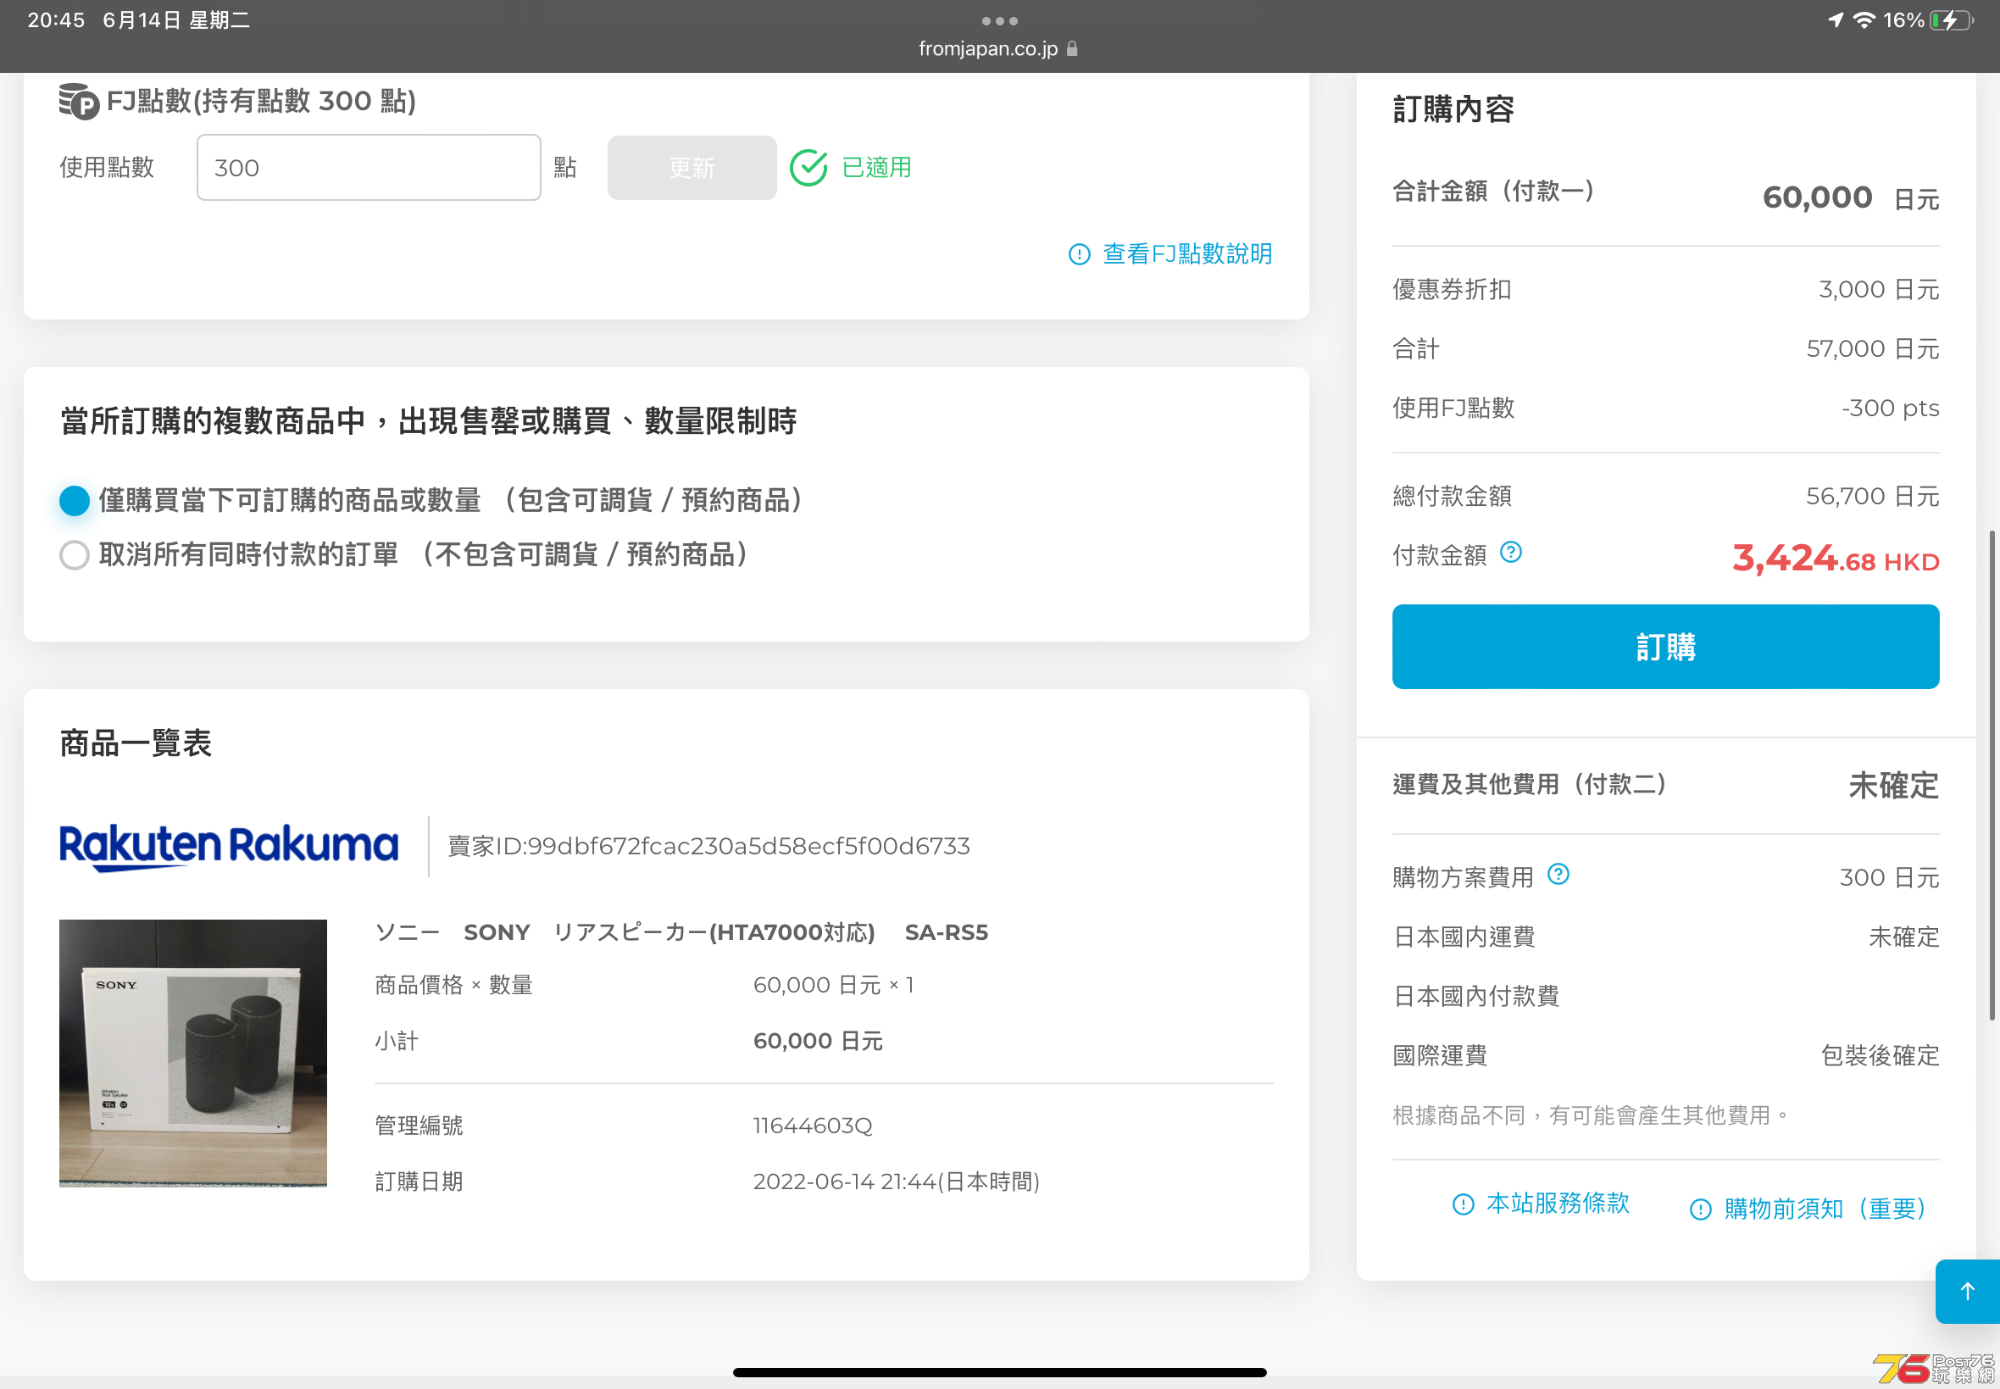
Task: Click the green applied checkmark icon
Action: (x=808, y=168)
